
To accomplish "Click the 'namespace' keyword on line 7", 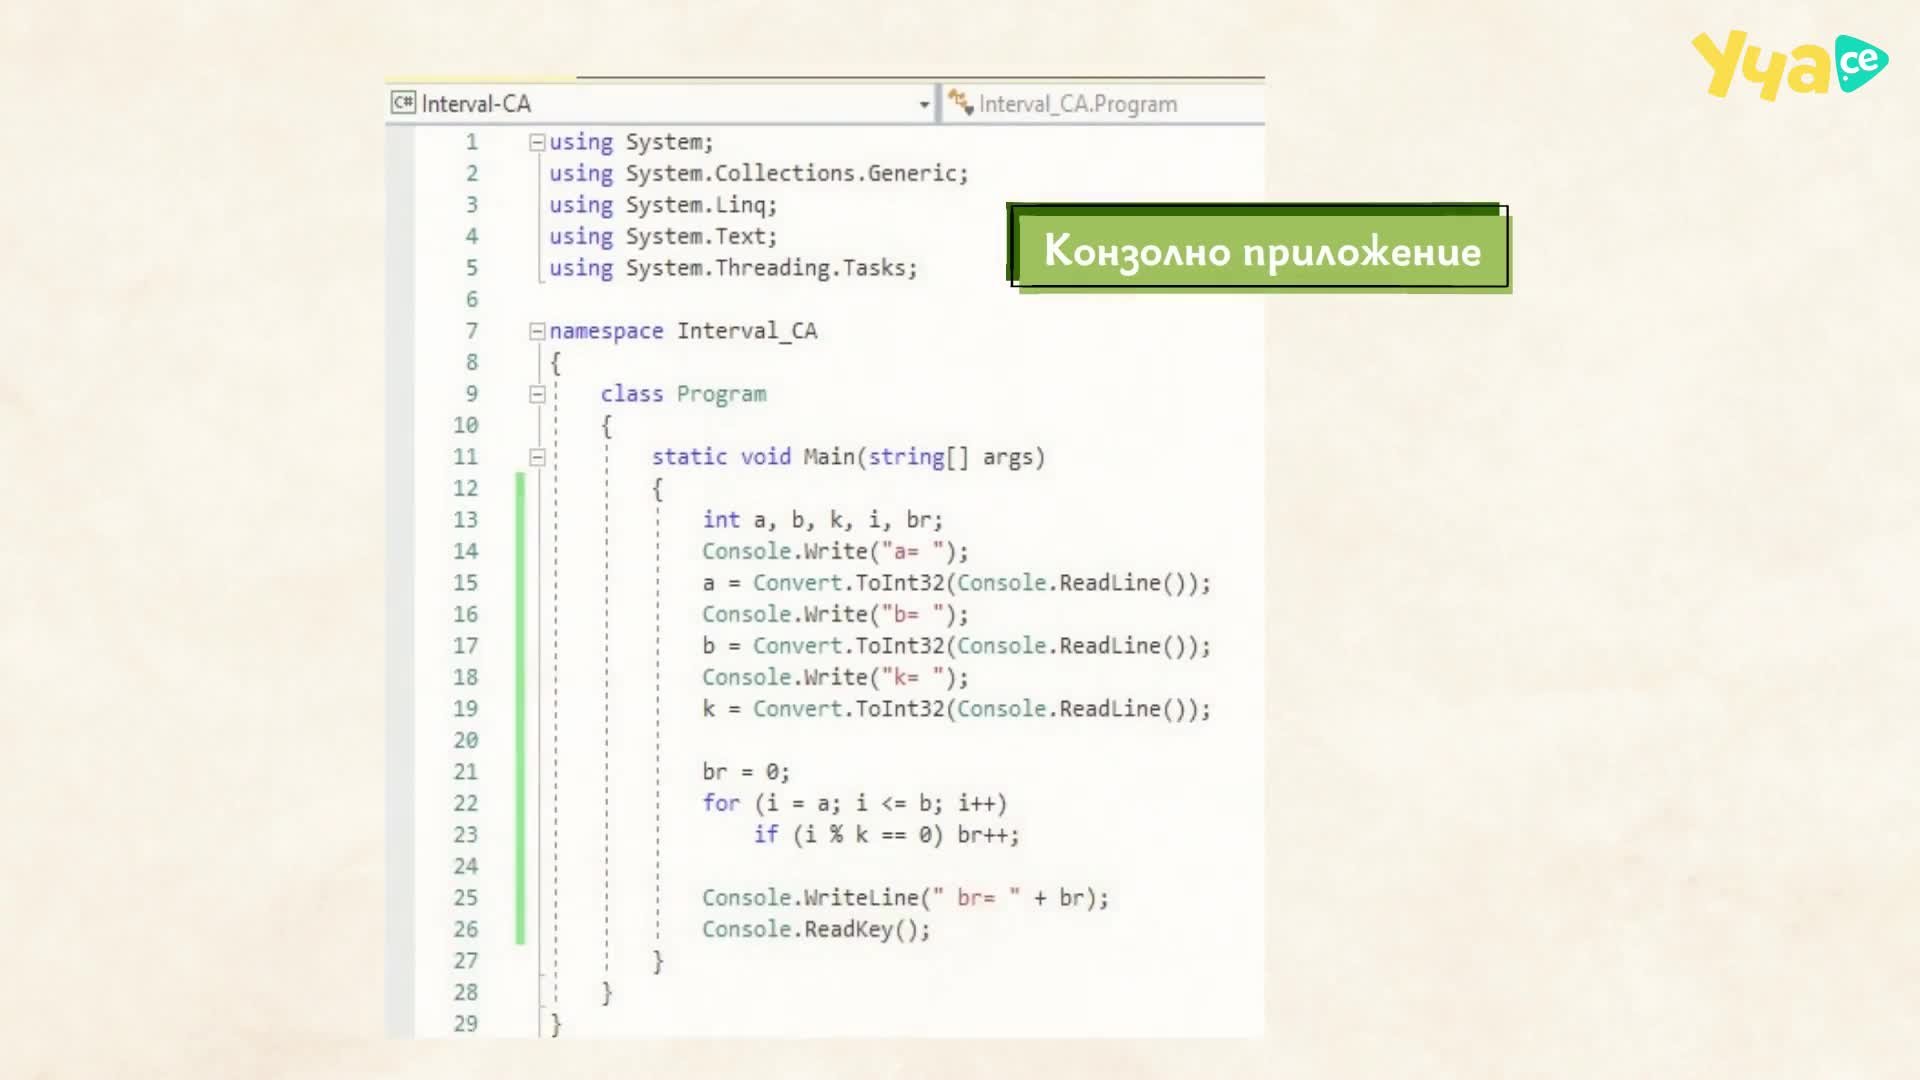I will tap(606, 332).
